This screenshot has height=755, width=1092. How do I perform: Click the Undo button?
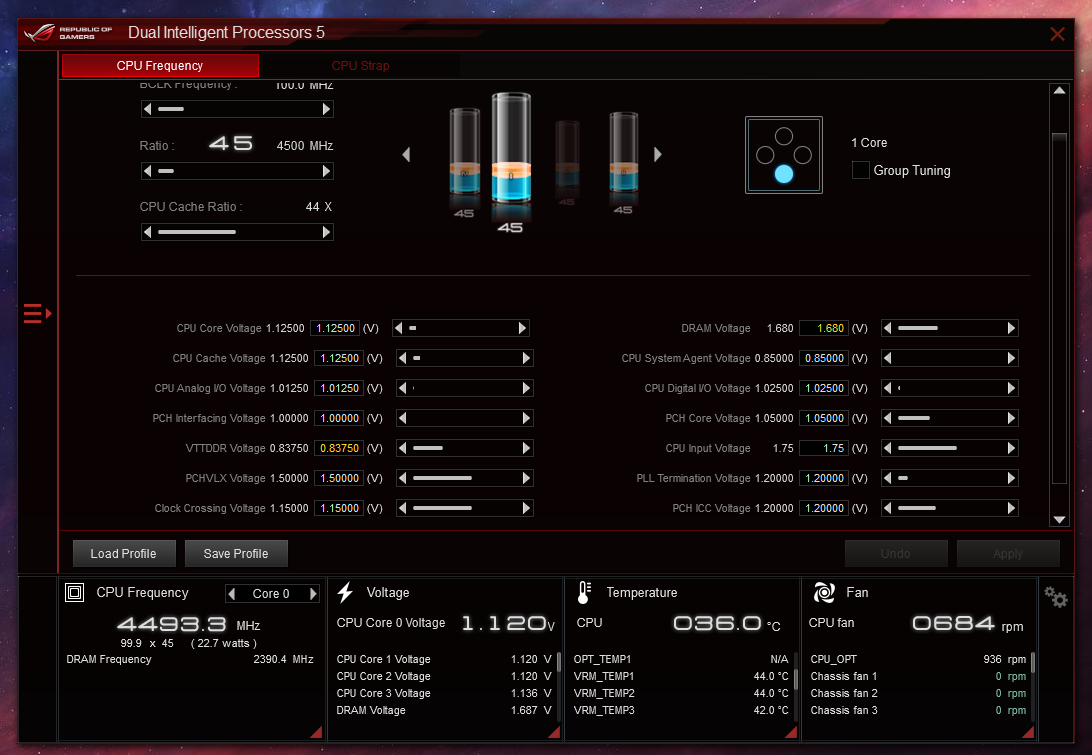click(x=896, y=554)
